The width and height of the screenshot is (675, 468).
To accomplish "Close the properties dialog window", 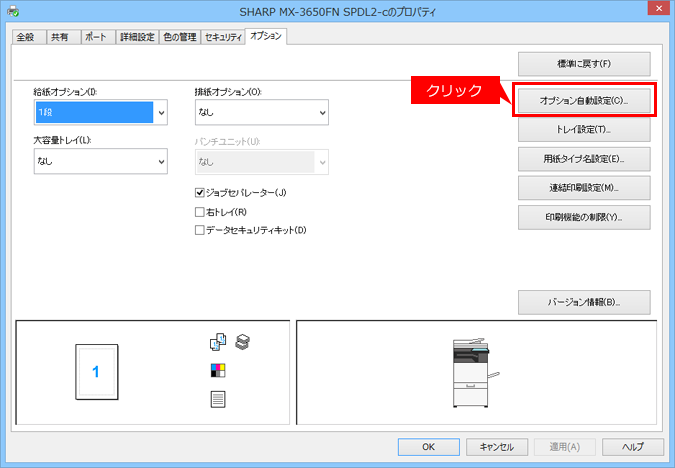I will [x=659, y=8].
